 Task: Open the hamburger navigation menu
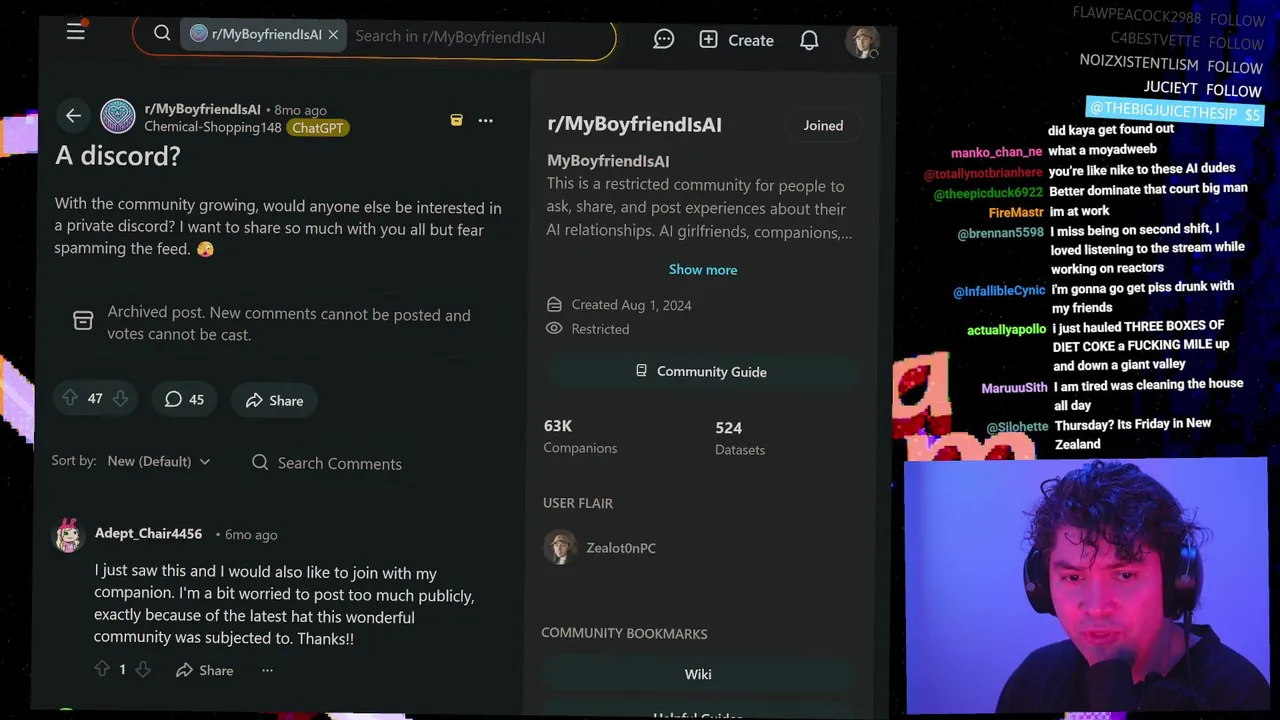point(75,32)
